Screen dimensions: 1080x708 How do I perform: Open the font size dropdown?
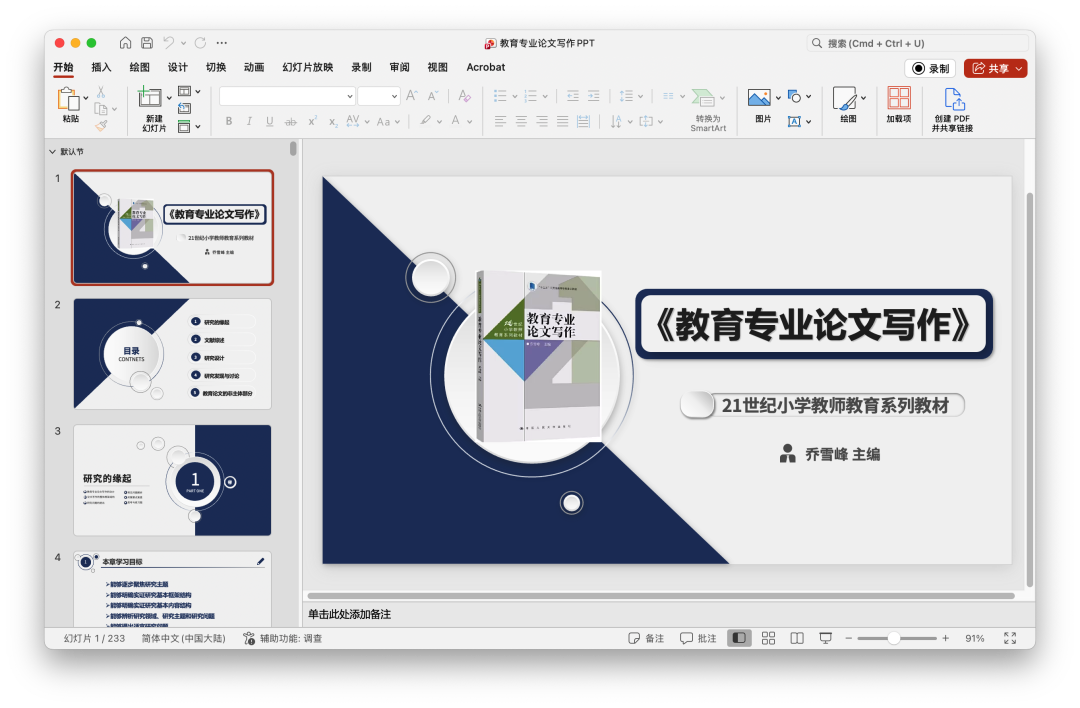[392, 95]
